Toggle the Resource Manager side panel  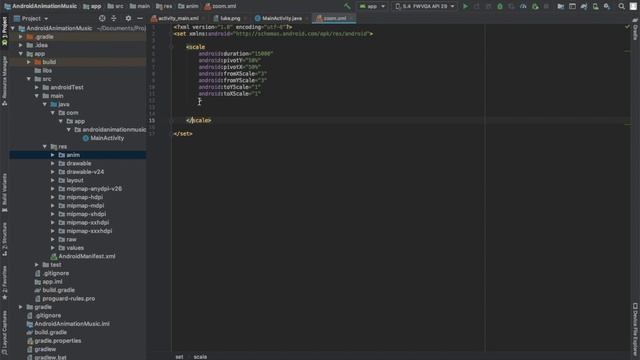tap(4, 81)
